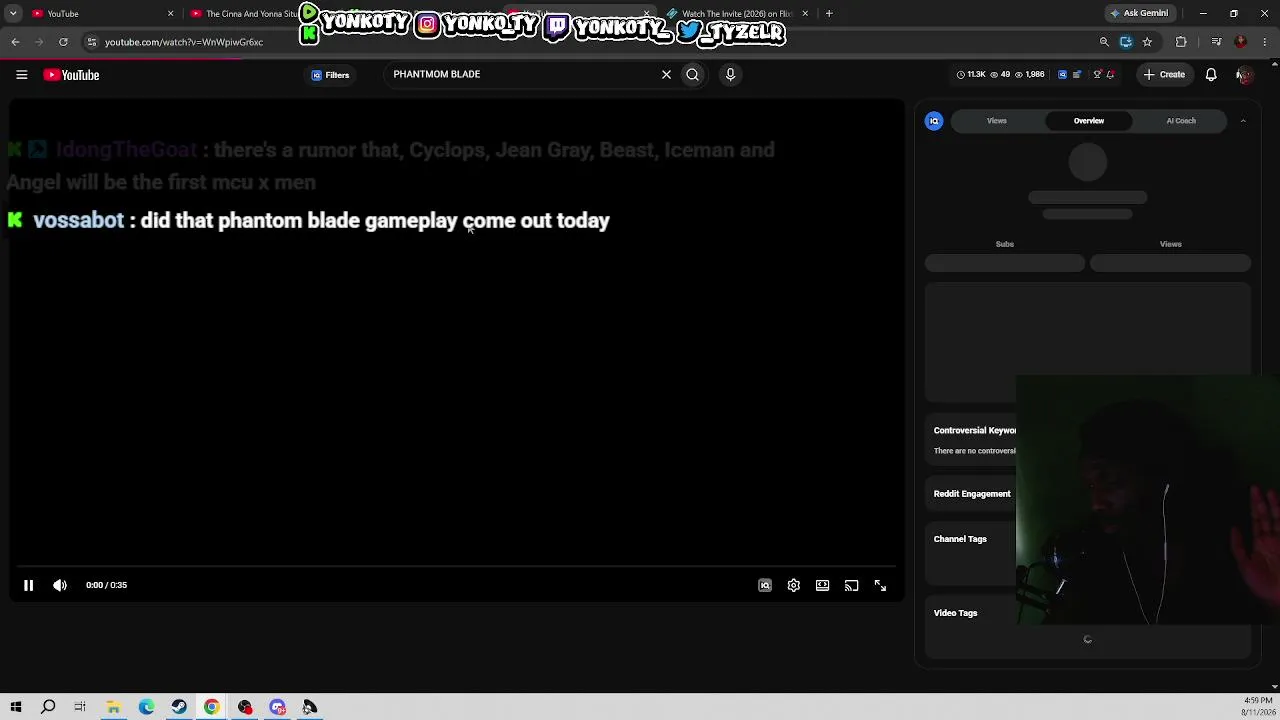Switch to the vidIQ Overview tab
1280x720 pixels.
pos(1089,121)
